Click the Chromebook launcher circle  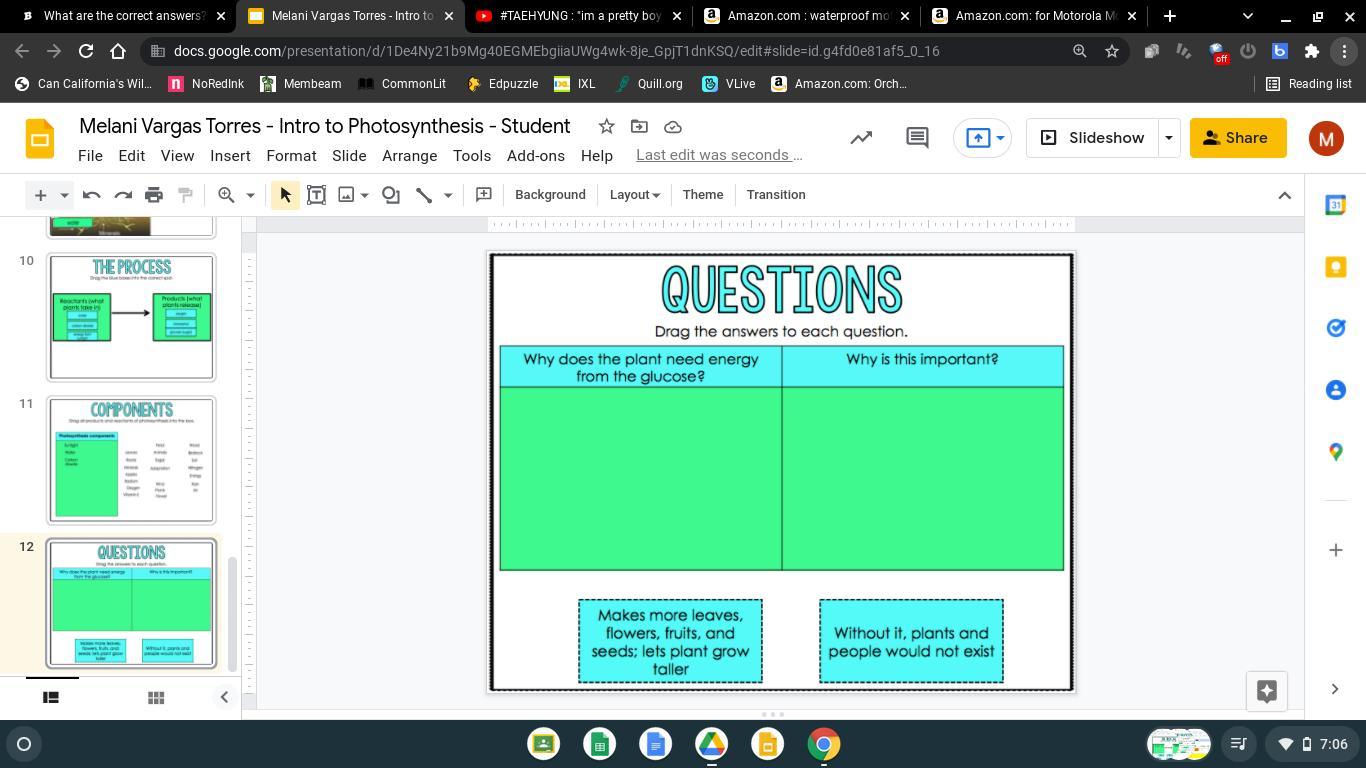24,744
